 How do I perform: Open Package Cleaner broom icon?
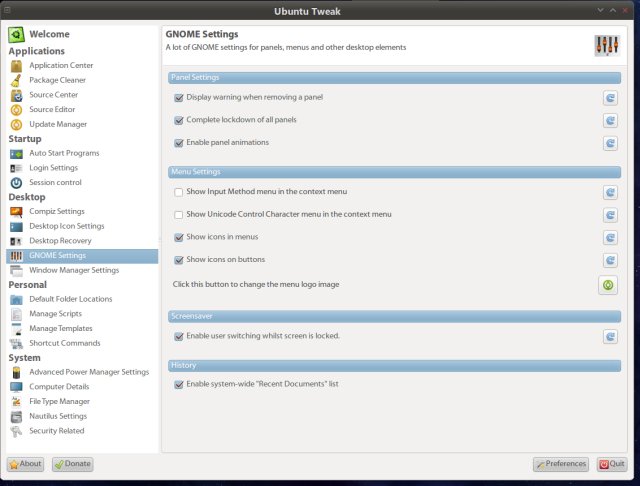click(x=16, y=80)
